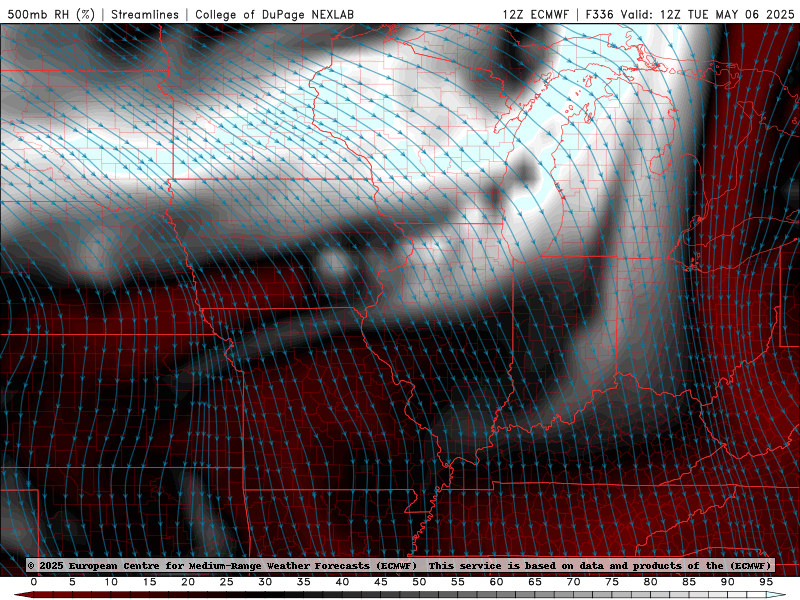Click the gray colorbar segment below 60
Image resolution: width=800 pixels, height=600 pixels.
(487, 595)
